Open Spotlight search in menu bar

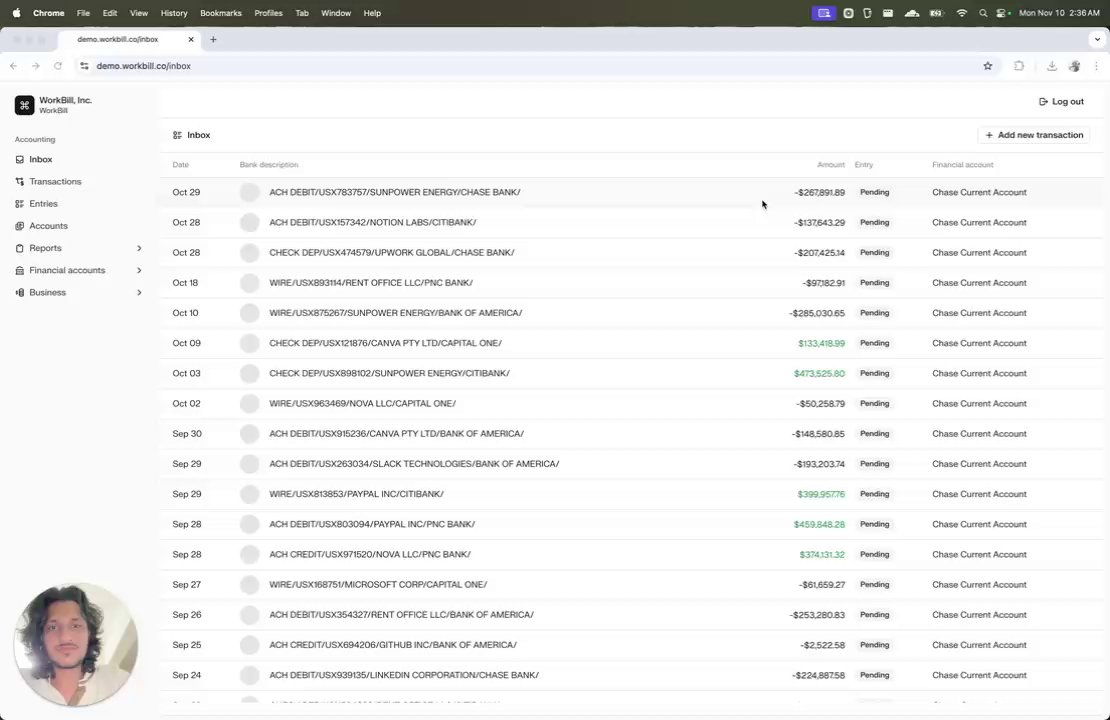(x=983, y=13)
